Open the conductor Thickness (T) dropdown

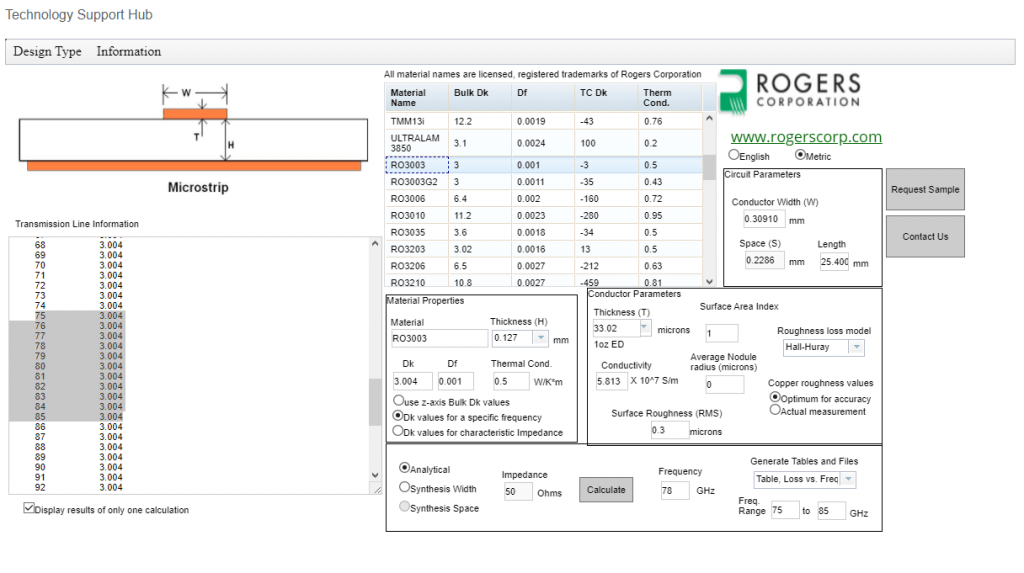click(645, 327)
